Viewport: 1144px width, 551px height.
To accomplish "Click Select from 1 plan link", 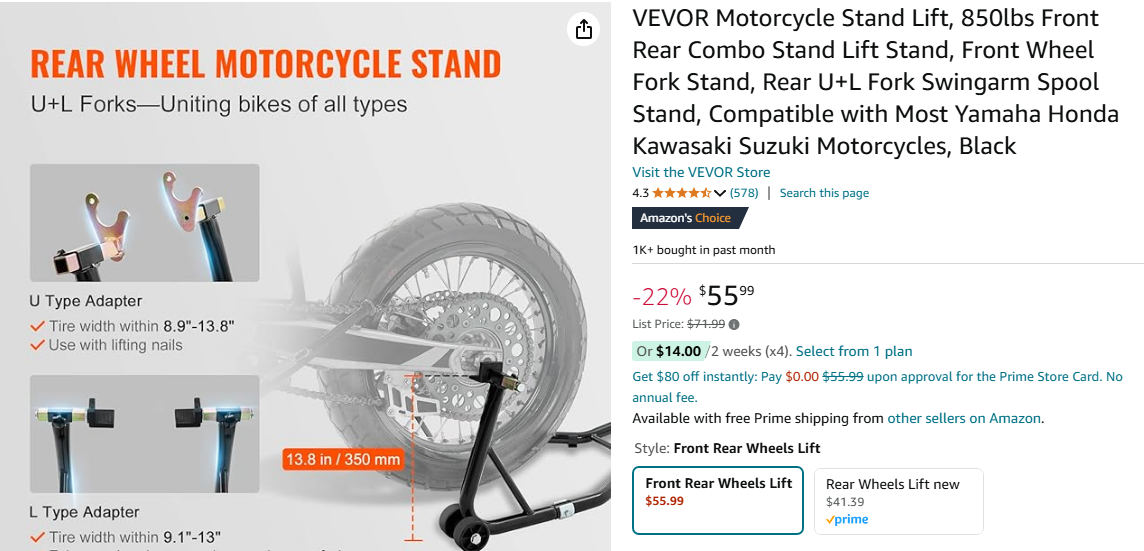I will 853,351.
